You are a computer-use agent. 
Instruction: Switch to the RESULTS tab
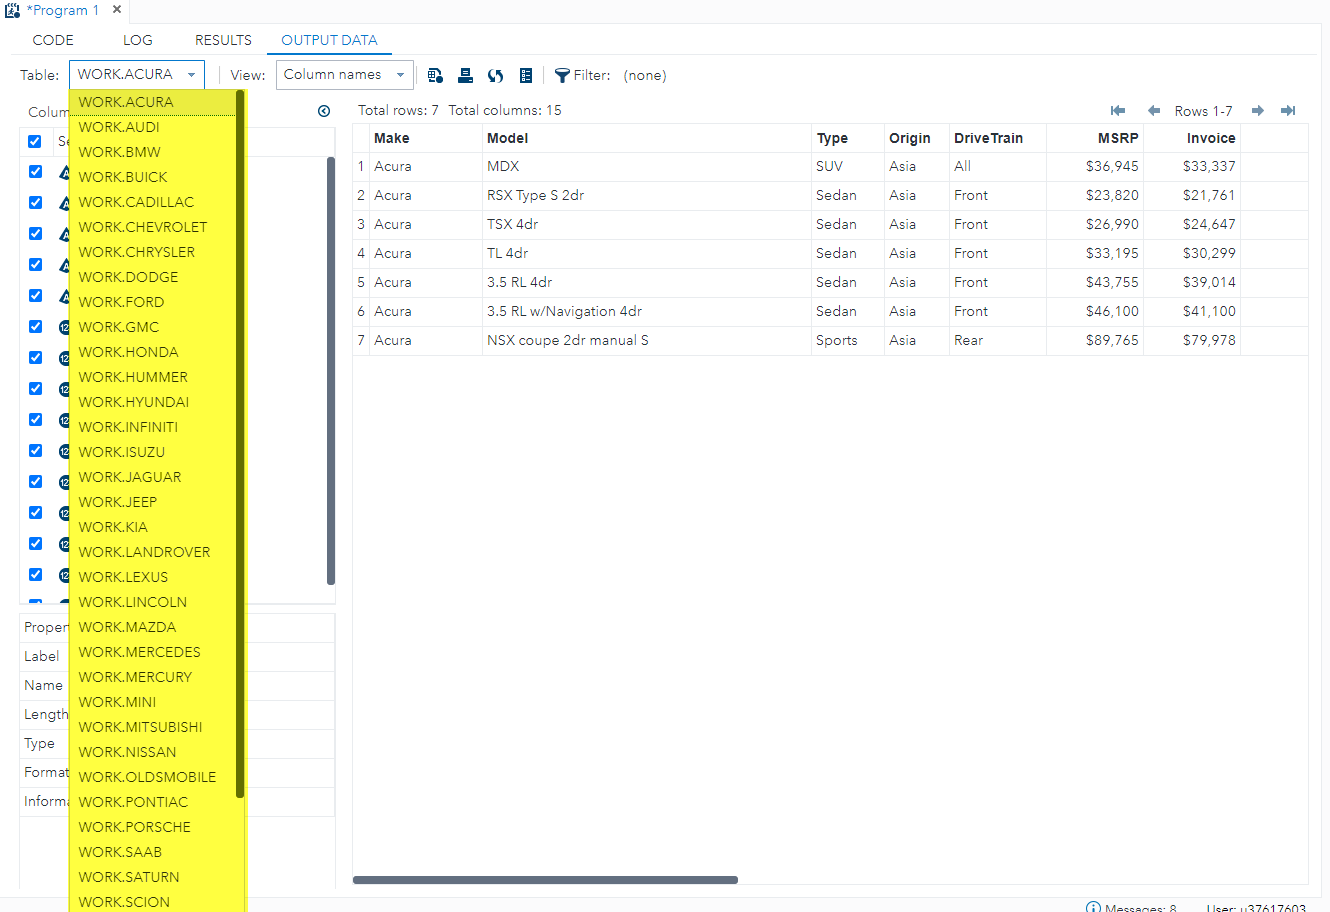coord(223,40)
